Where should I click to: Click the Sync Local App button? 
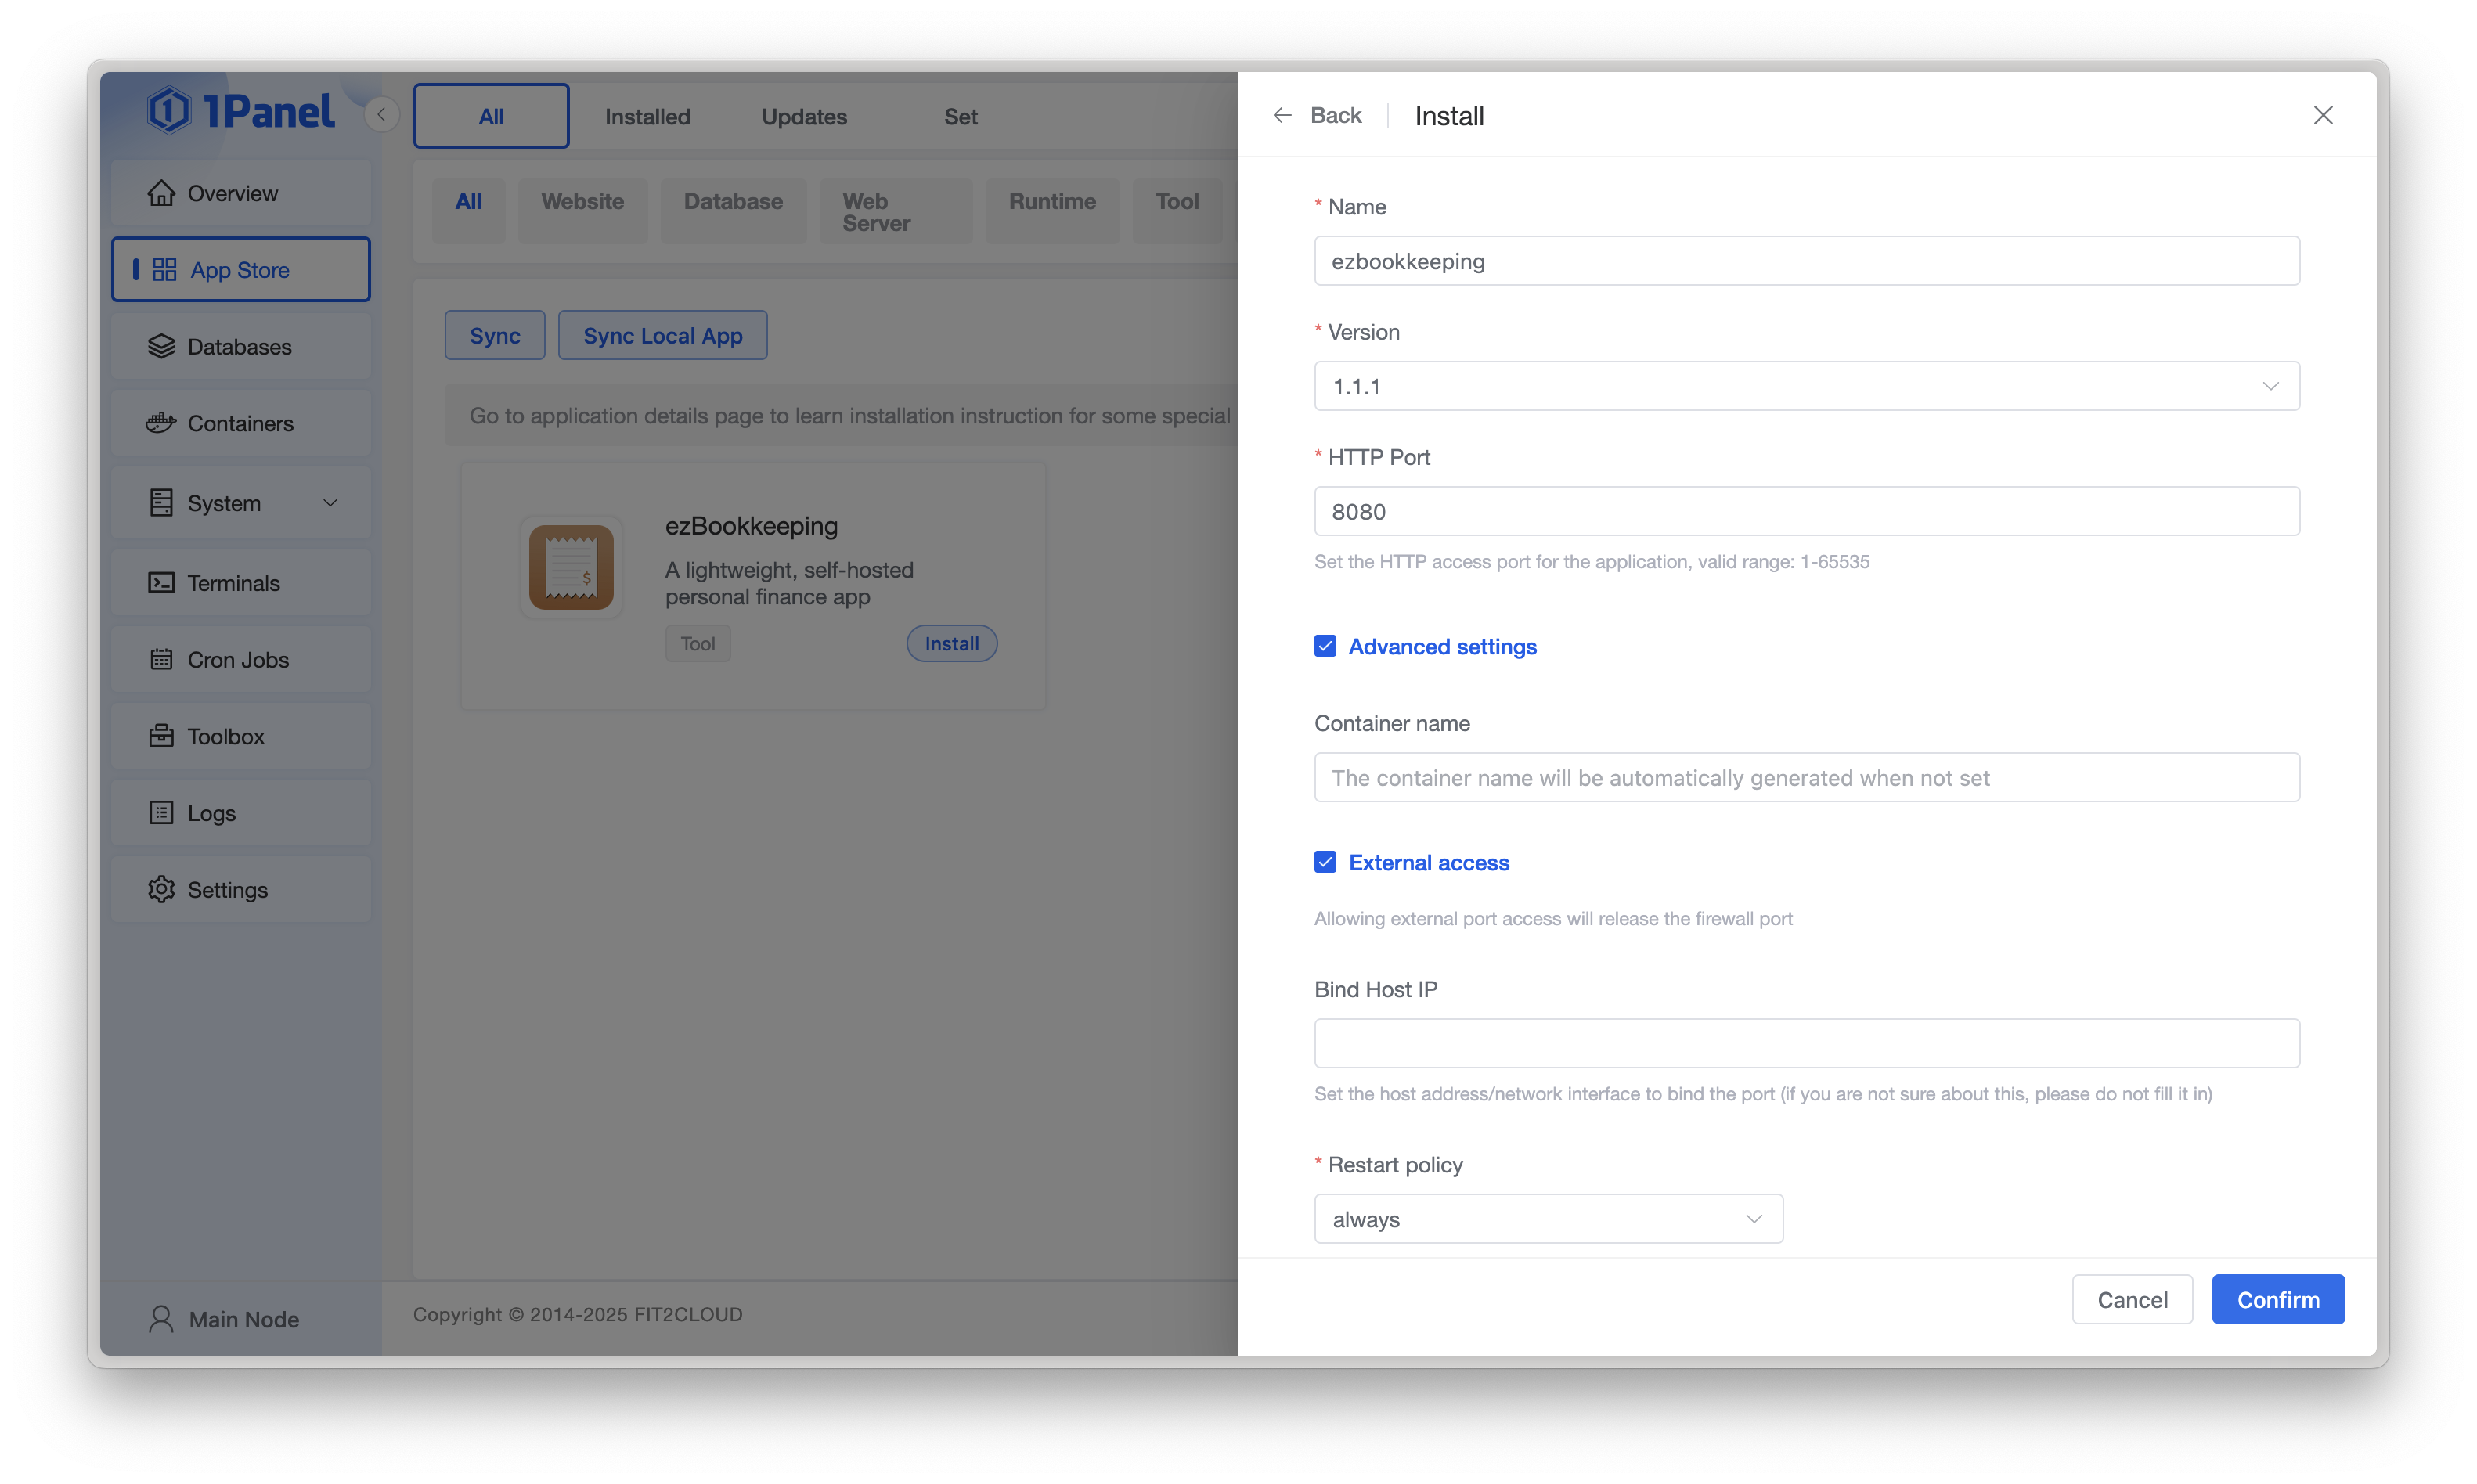click(662, 335)
